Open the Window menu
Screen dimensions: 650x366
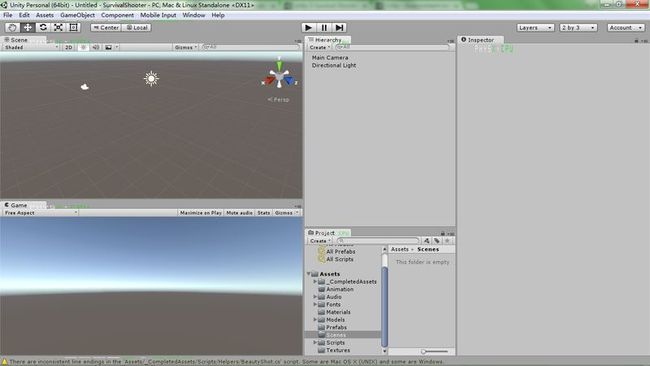[x=194, y=15]
